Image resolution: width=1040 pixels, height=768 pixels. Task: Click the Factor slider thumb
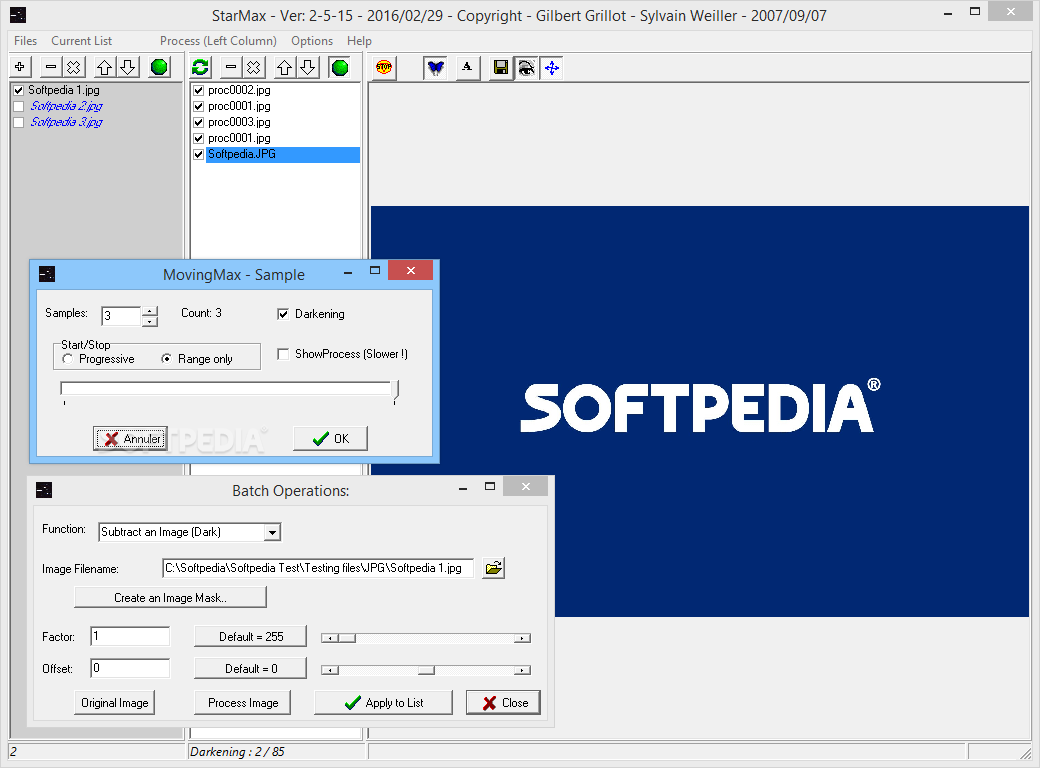(x=347, y=638)
